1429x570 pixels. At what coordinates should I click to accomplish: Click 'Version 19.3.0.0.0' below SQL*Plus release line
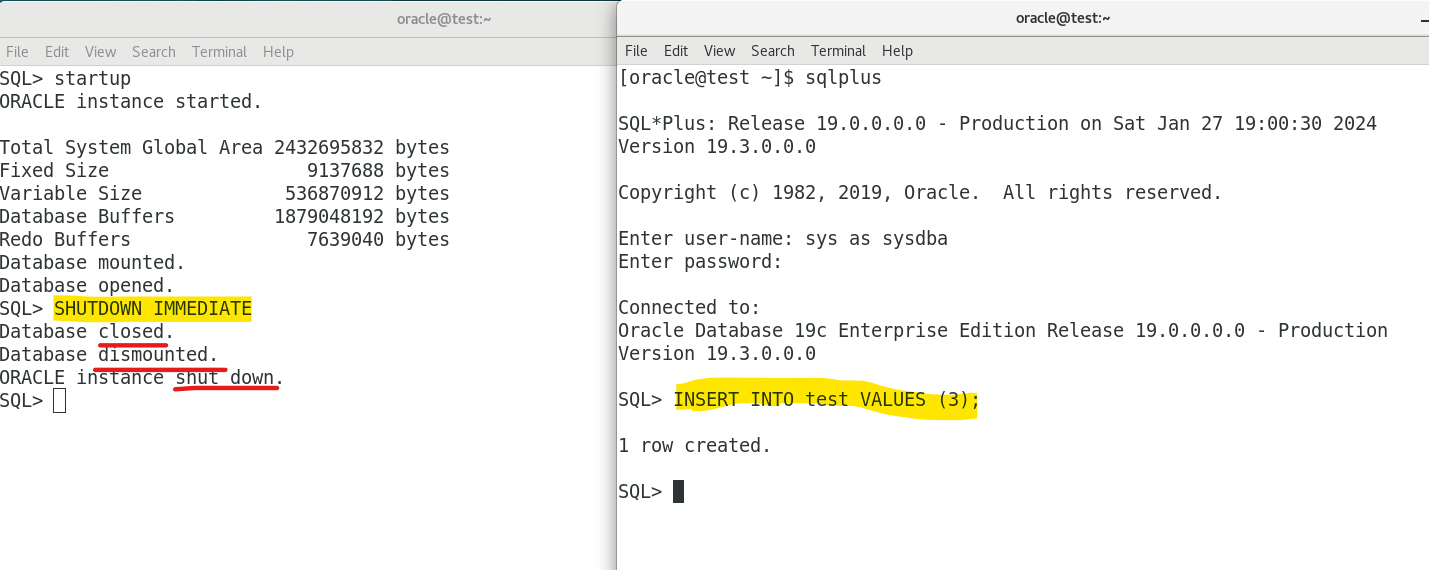click(x=717, y=146)
